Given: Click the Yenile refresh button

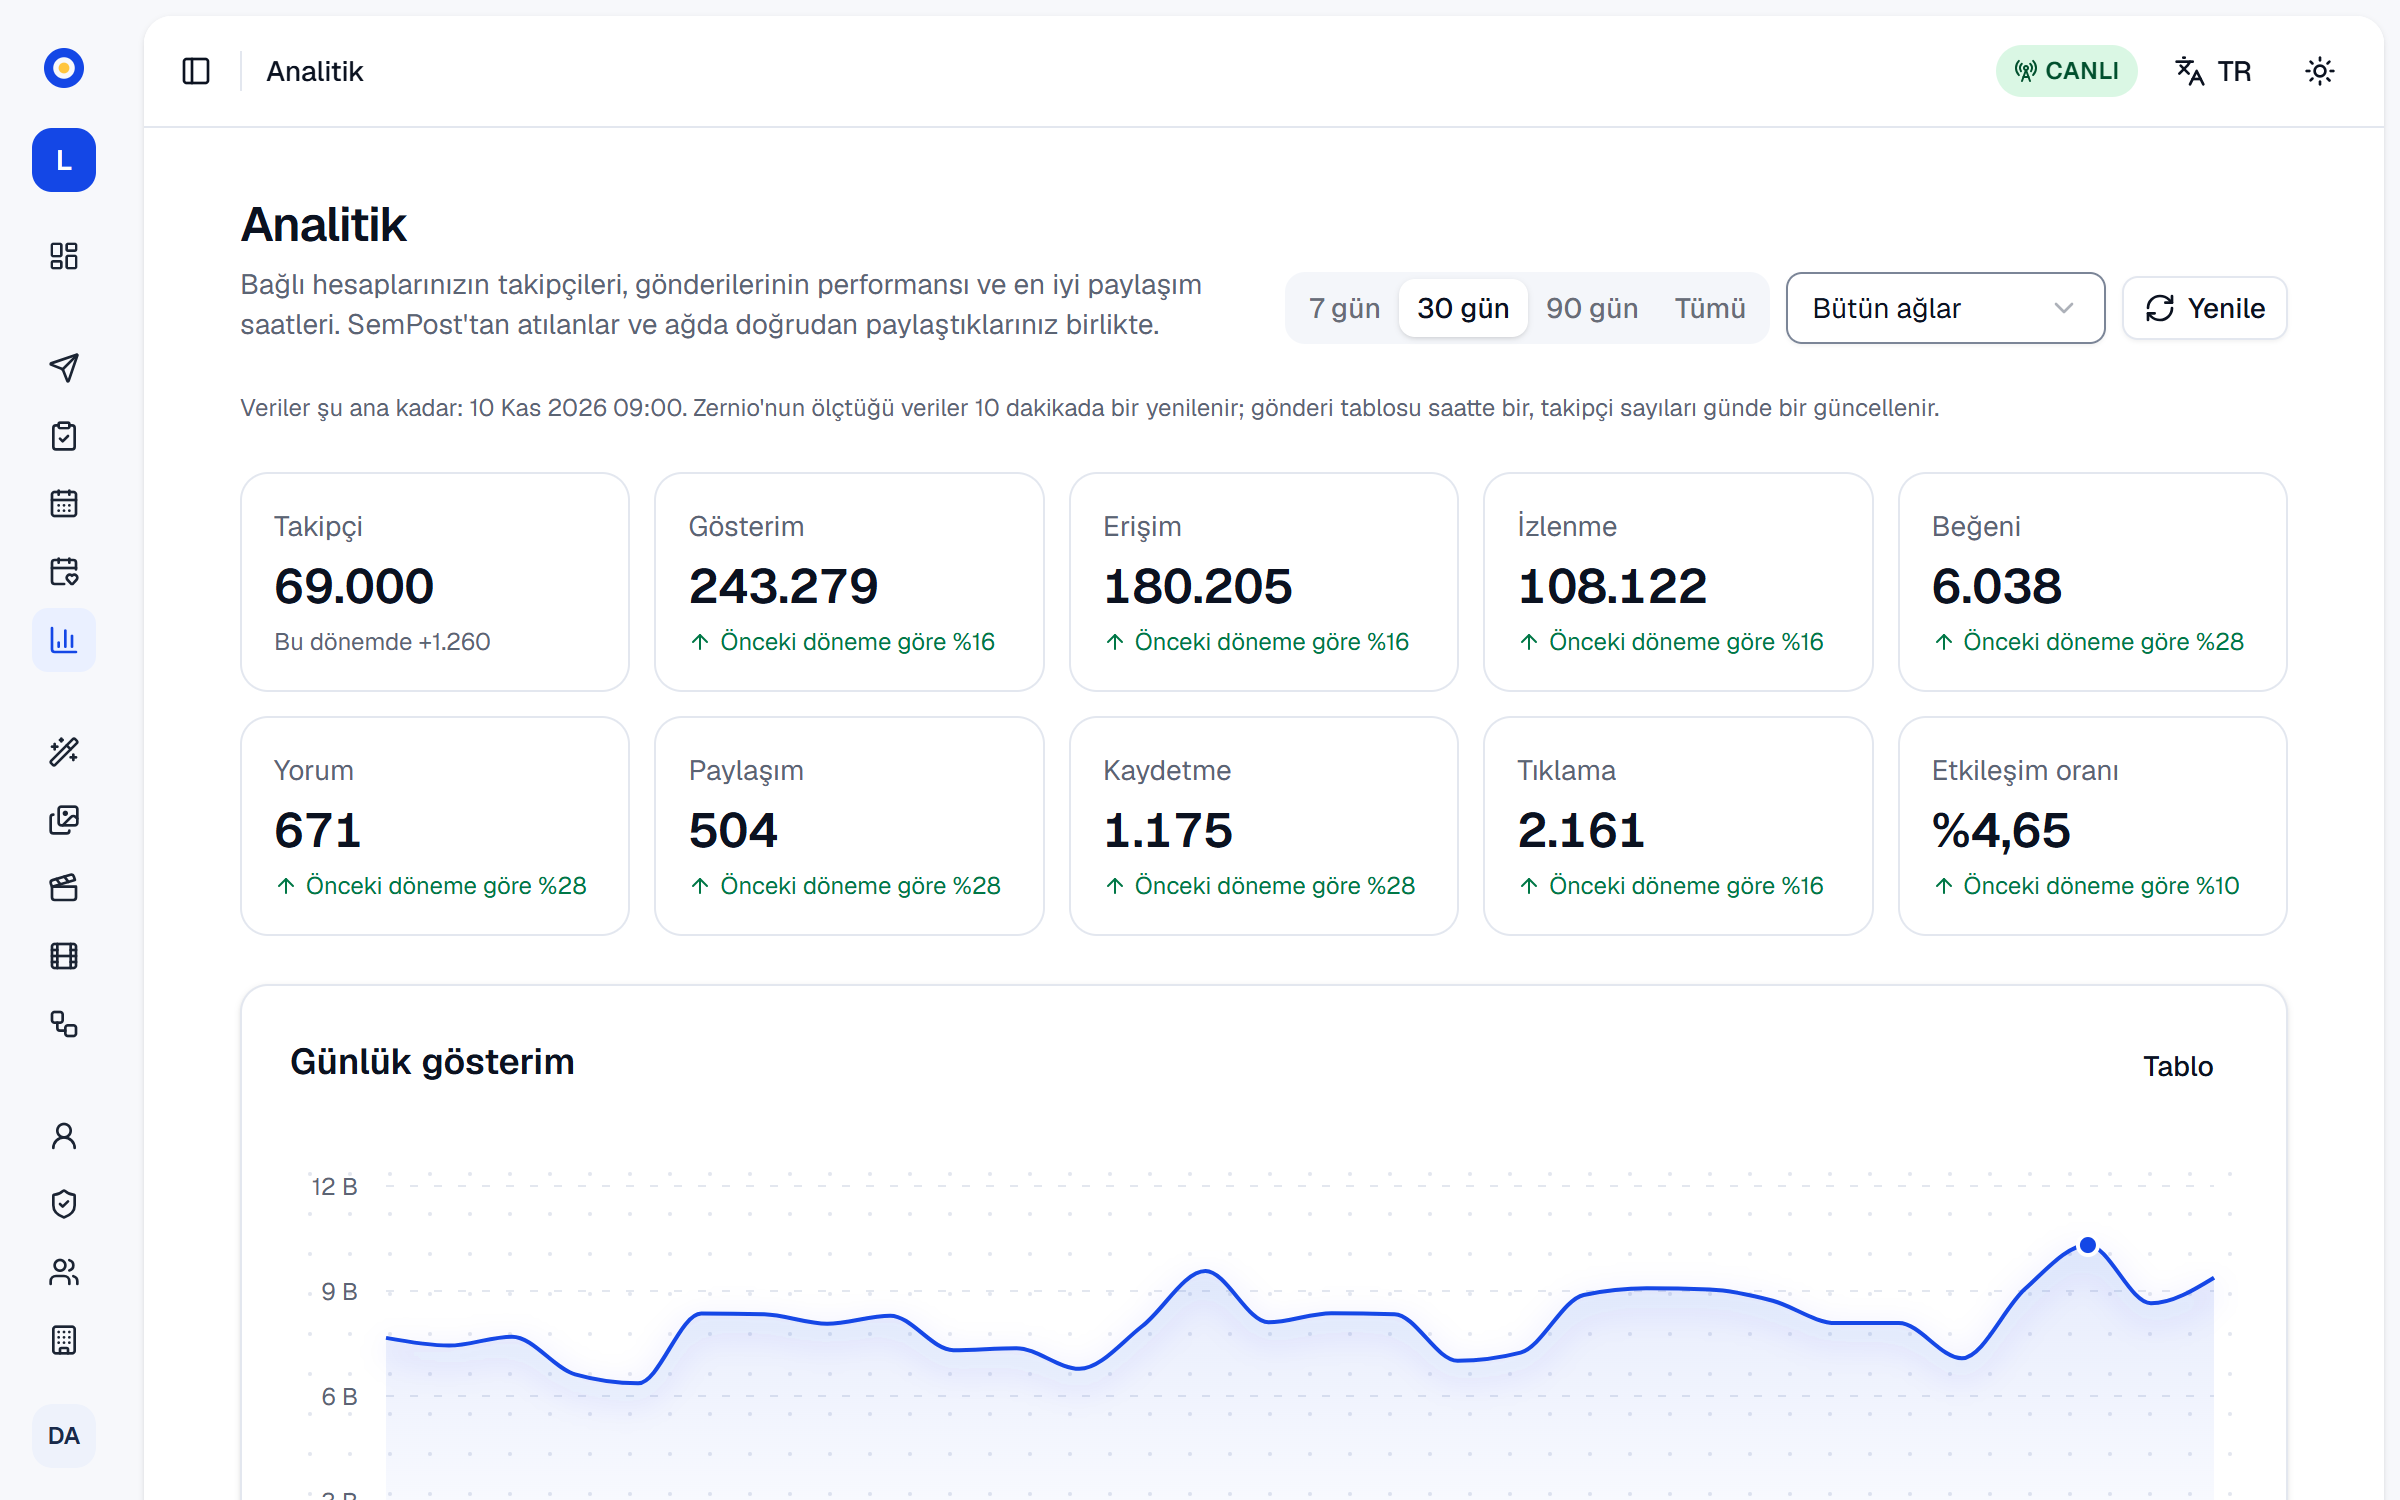Looking at the screenshot, I should [x=2205, y=308].
